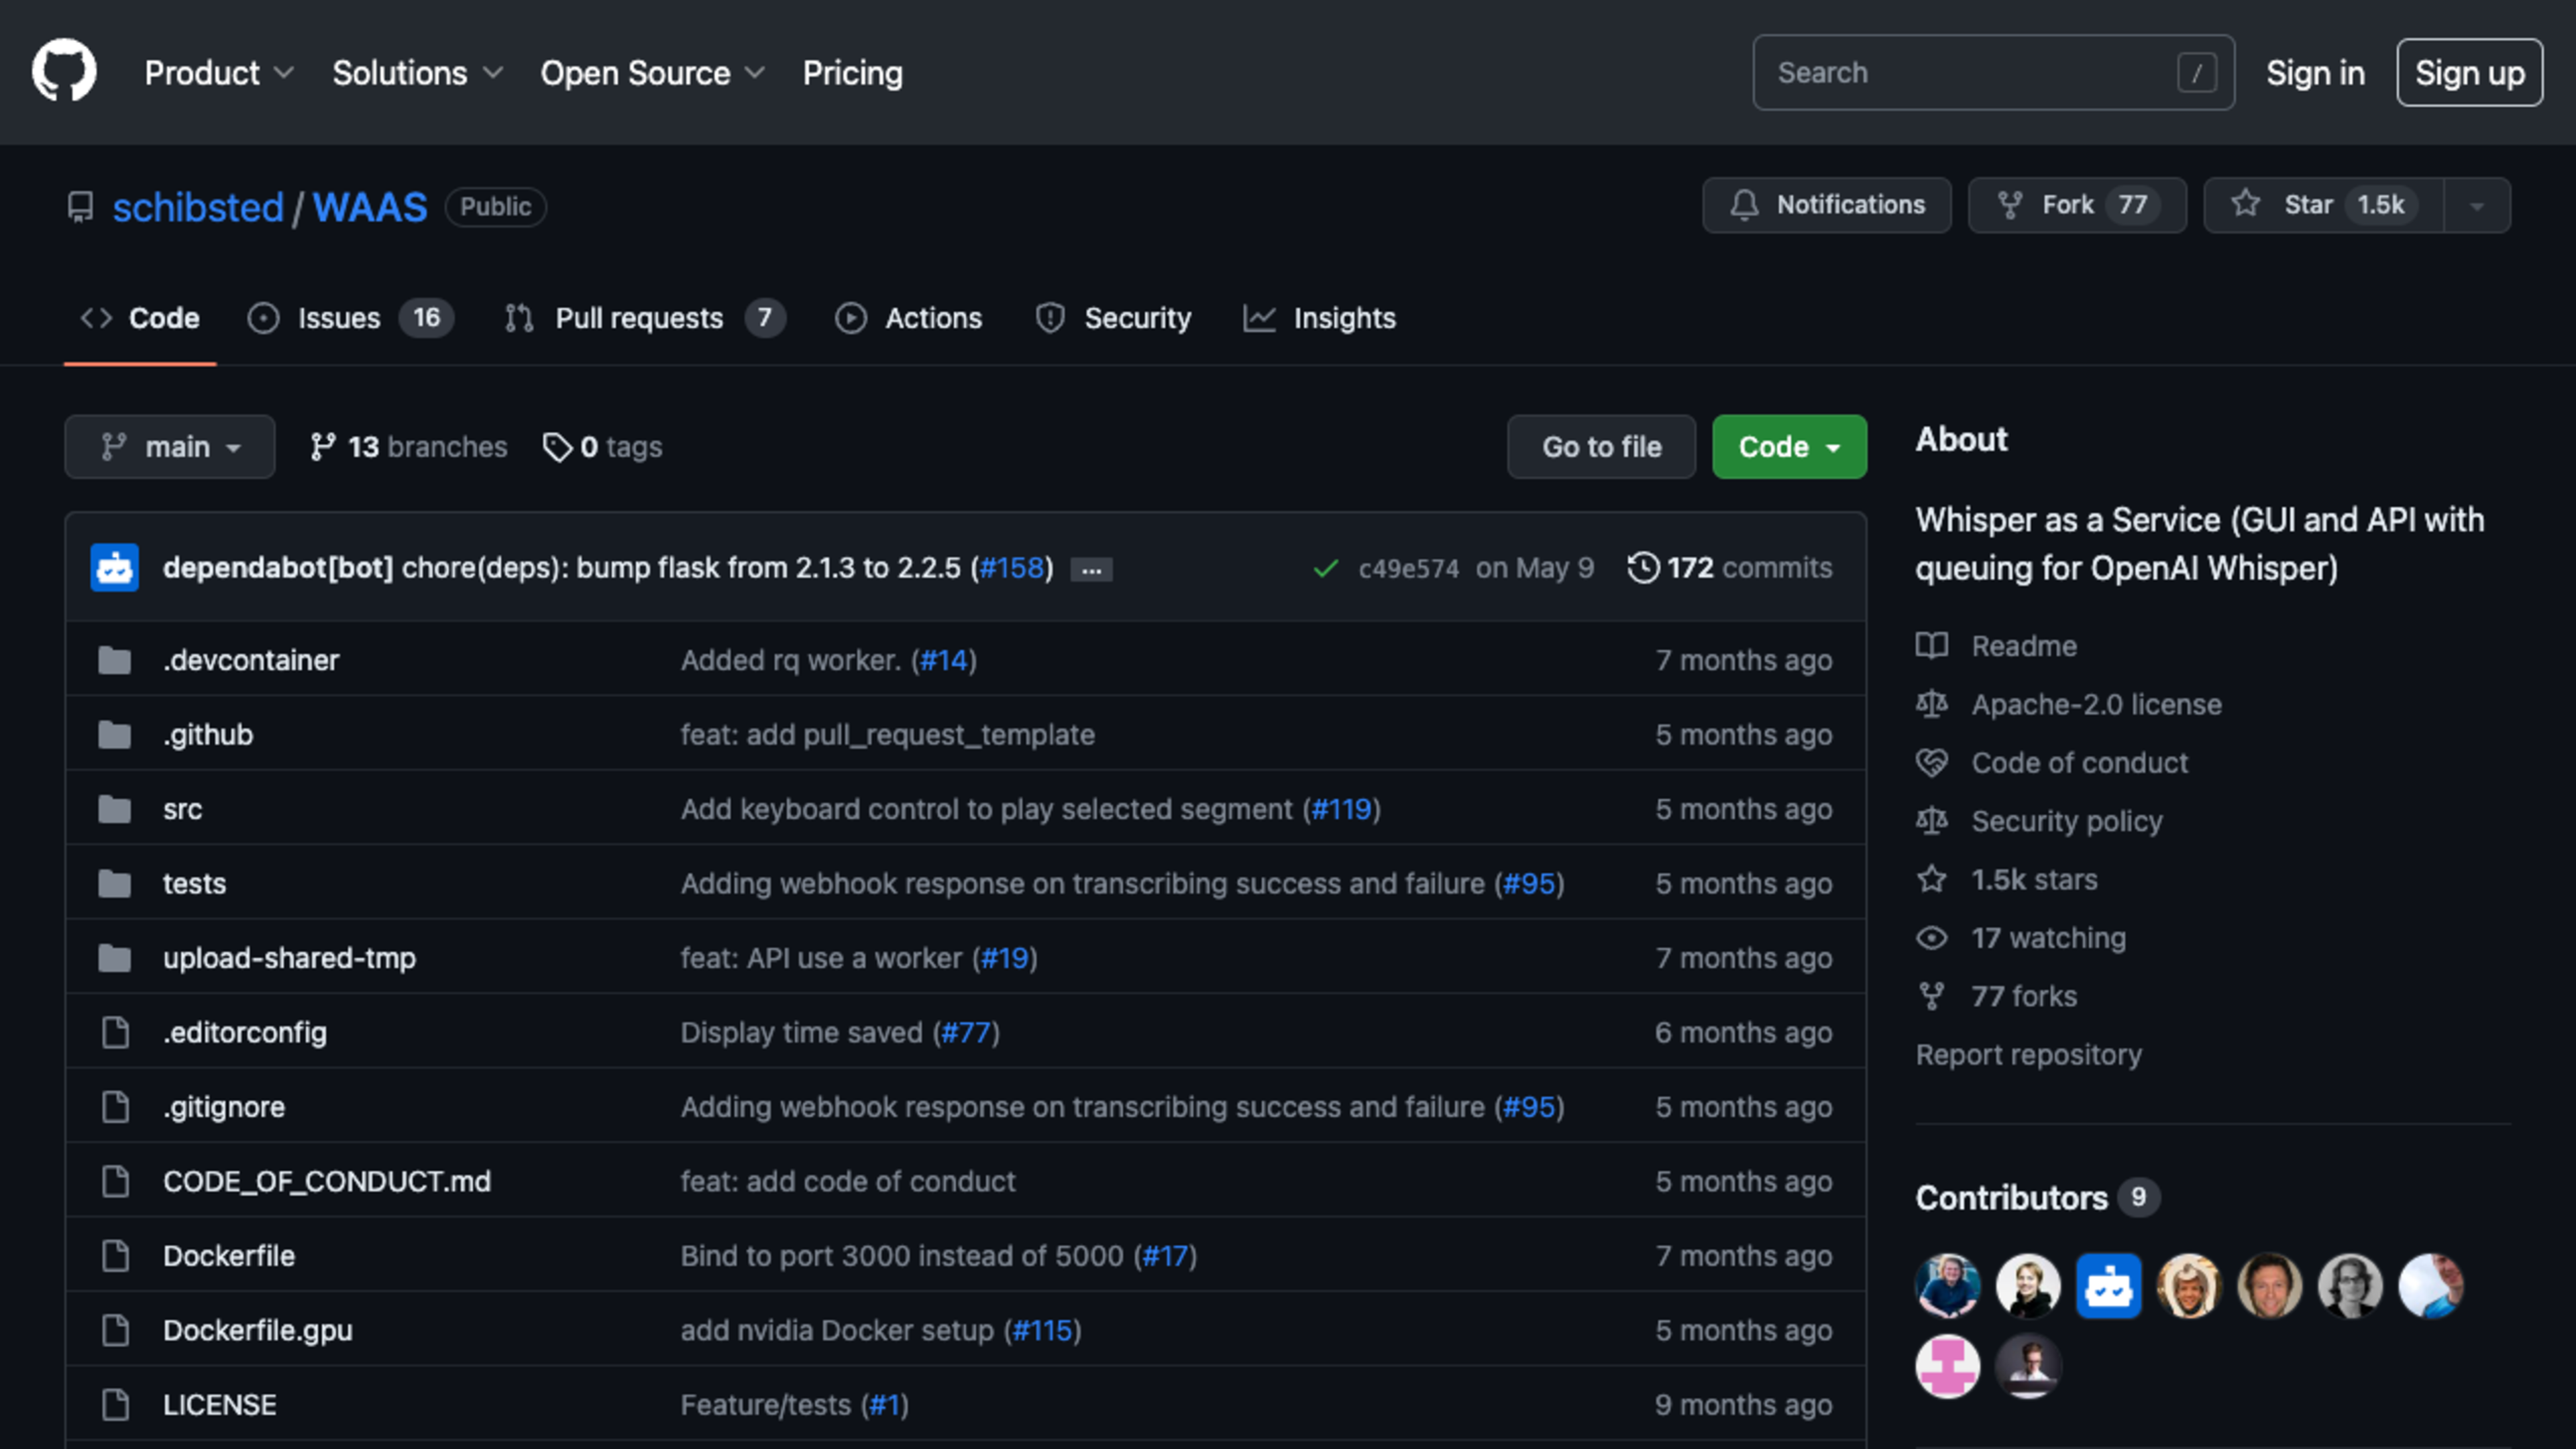
Task: Open the WAAS repository link
Action: pos(370,207)
